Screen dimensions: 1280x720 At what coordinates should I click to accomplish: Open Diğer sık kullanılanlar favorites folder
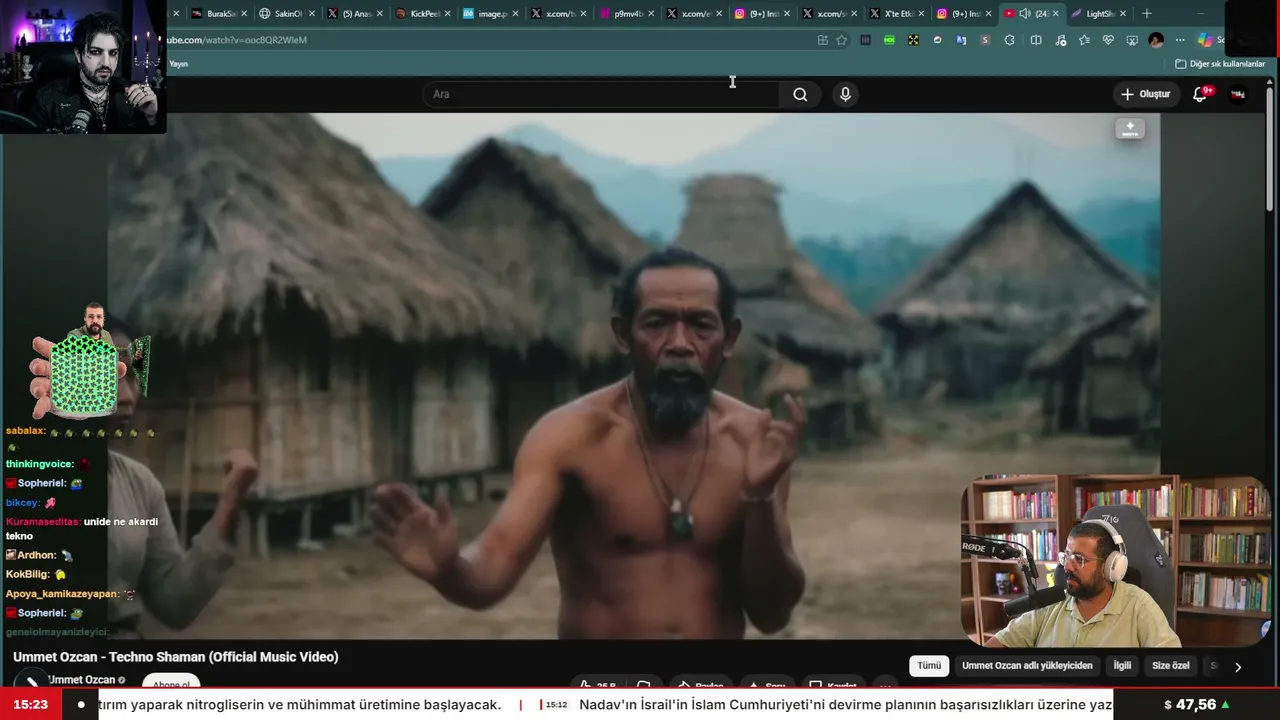tap(1220, 64)
